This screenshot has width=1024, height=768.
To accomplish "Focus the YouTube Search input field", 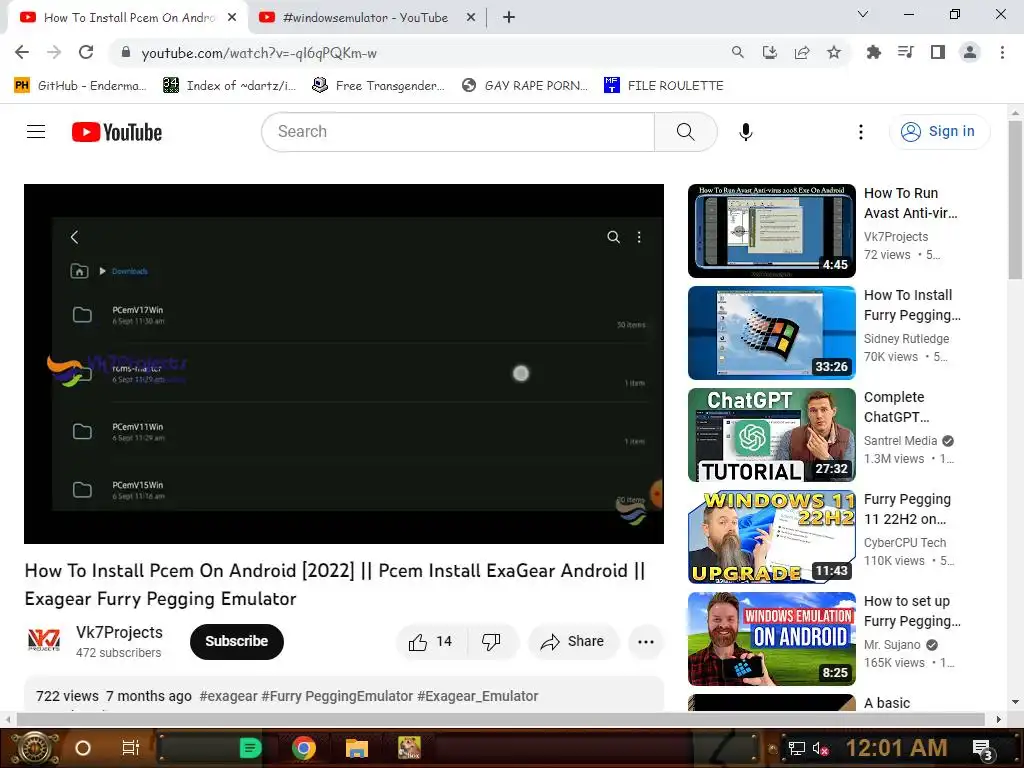I will (458, 132).
